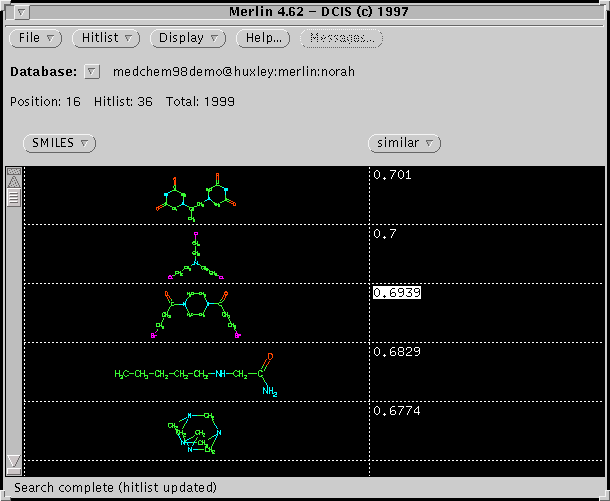This screenshot has height=501, width=610.
Task: Click the Help... button
Action: click(x=263, y=38)
